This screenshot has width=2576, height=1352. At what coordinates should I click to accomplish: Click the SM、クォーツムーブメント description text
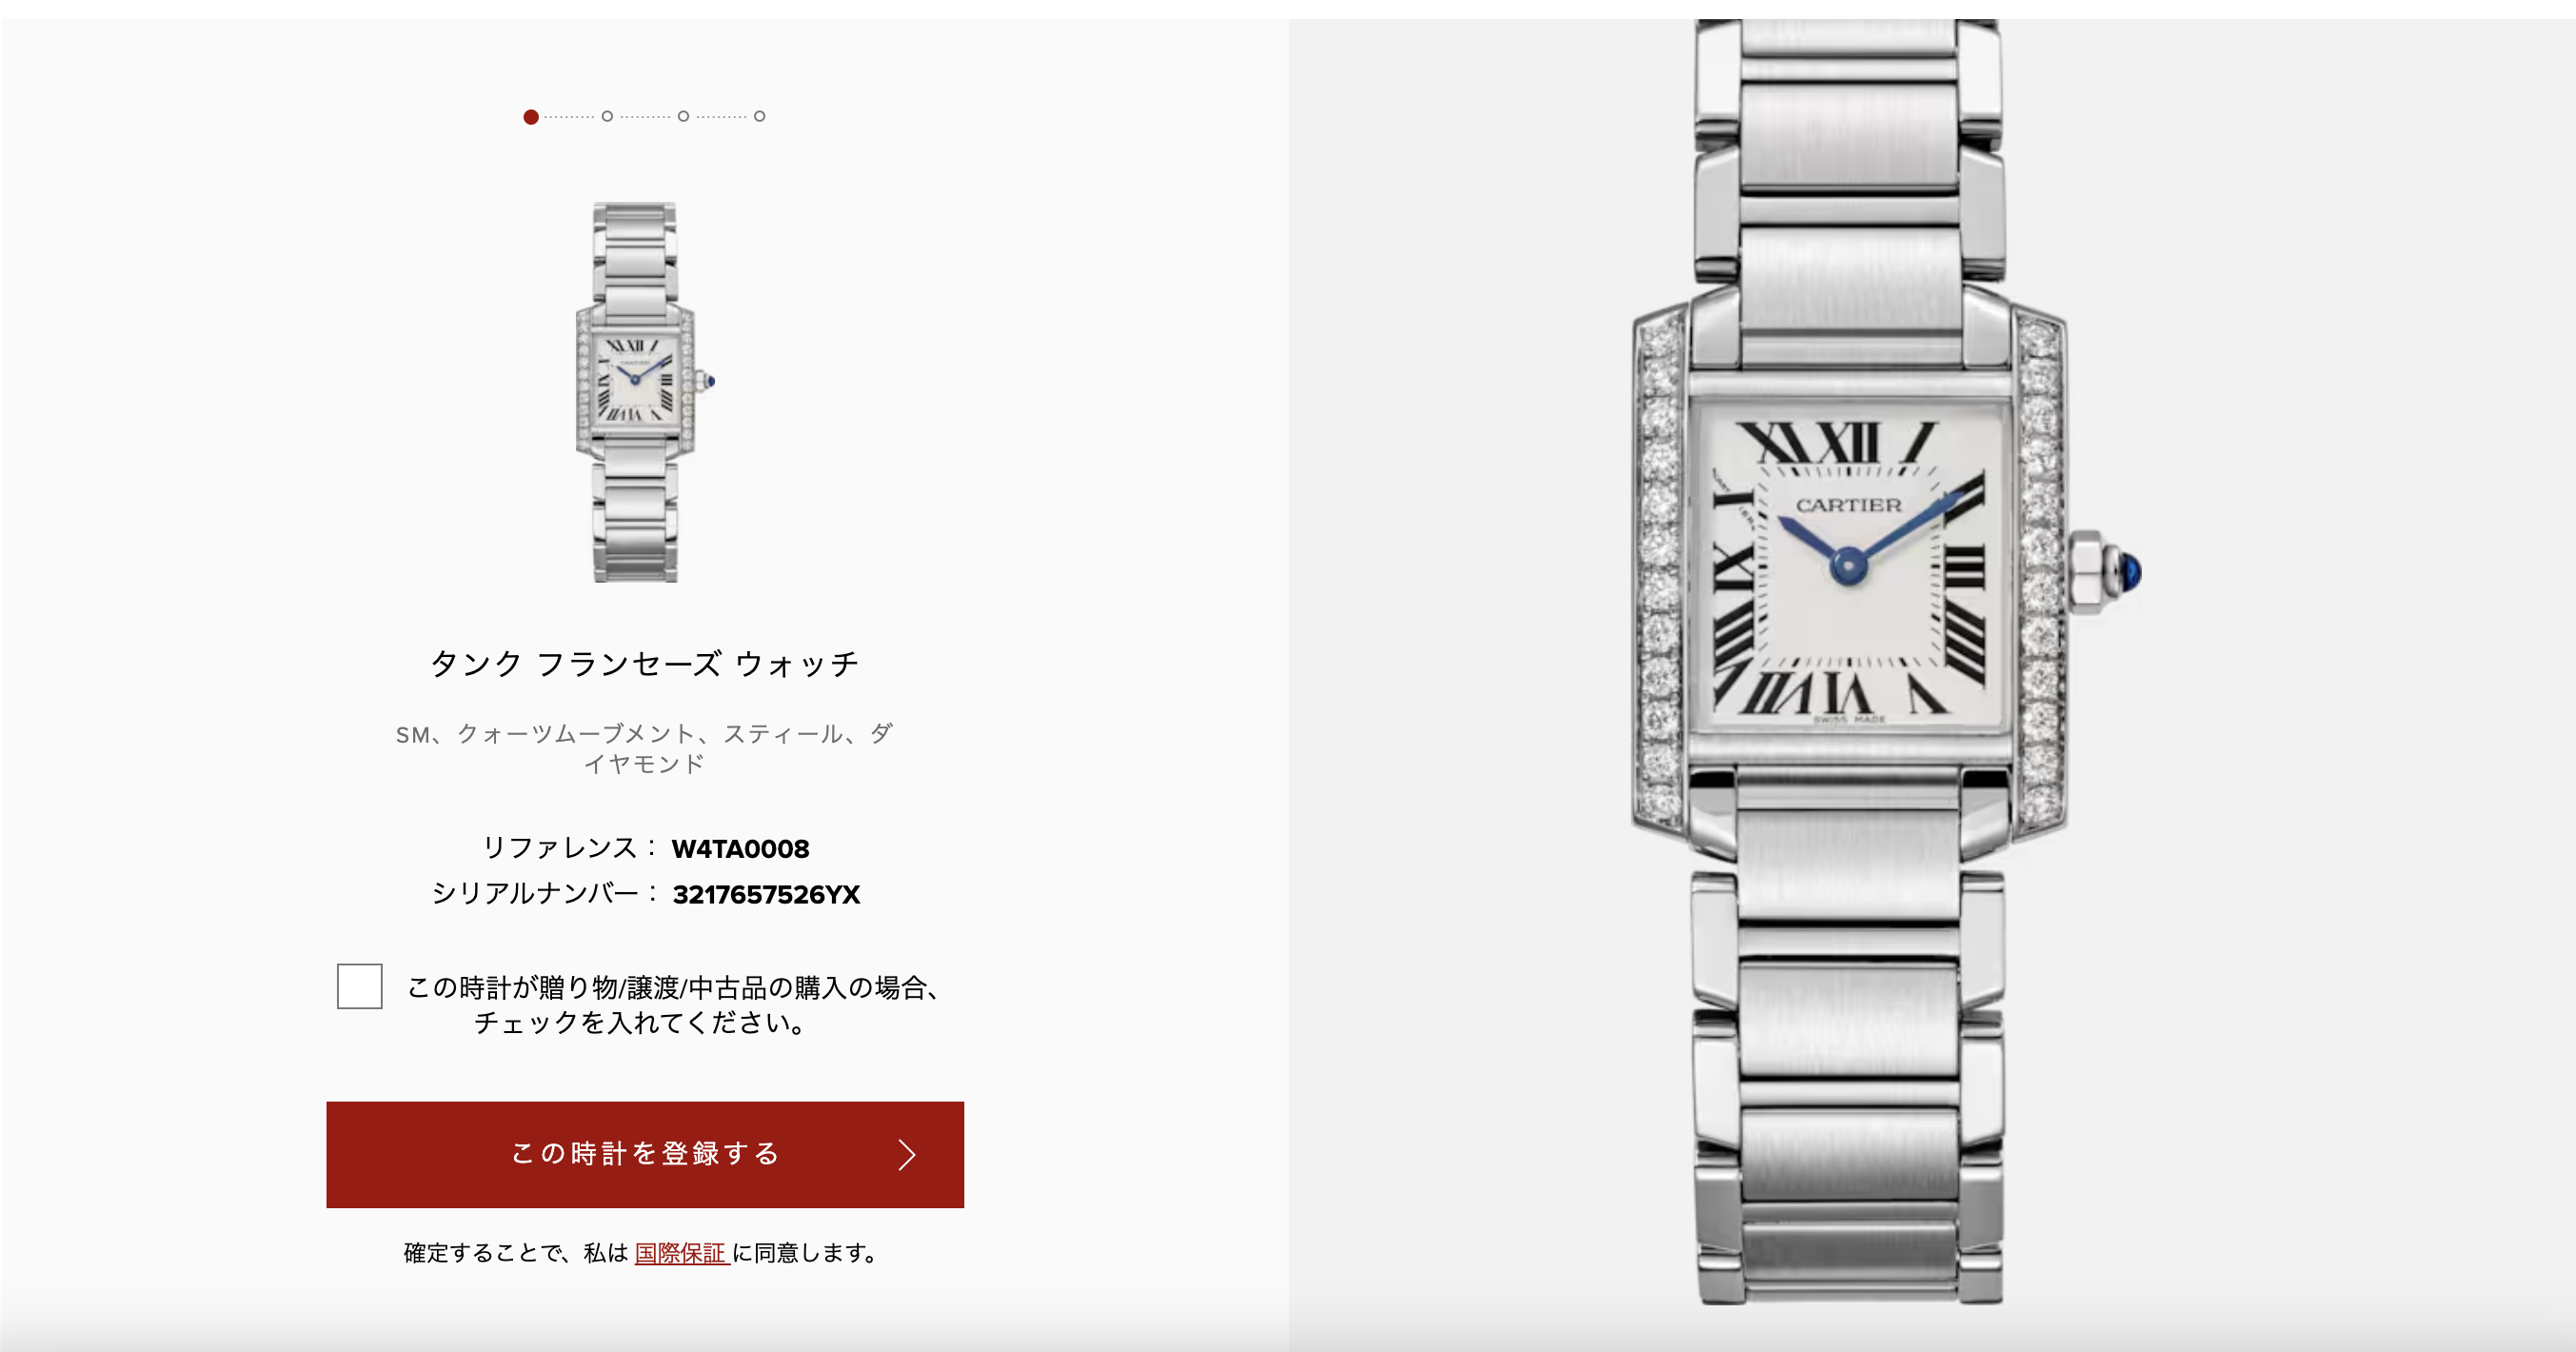(645, 749)
